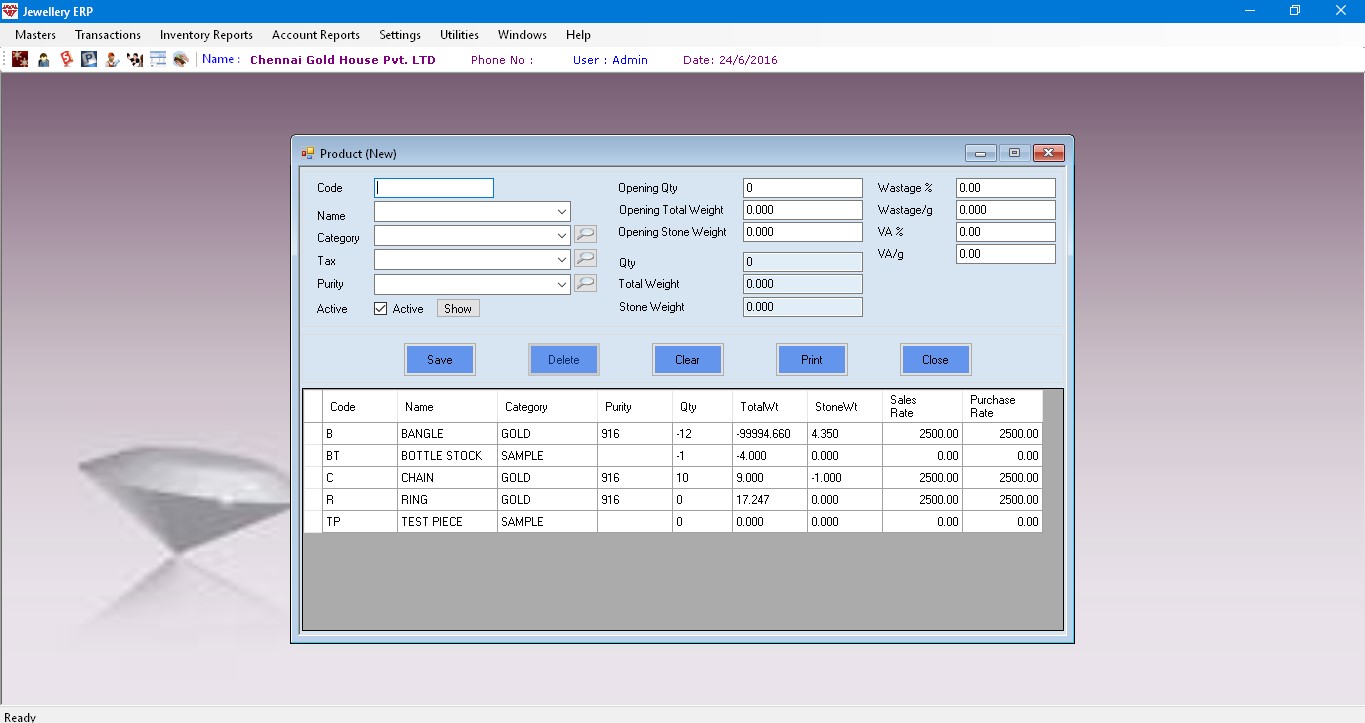Image resolution: width=1365 pixels, height=723 pixels.
Task: Click the Clear button
Action: tap(688, 360)
